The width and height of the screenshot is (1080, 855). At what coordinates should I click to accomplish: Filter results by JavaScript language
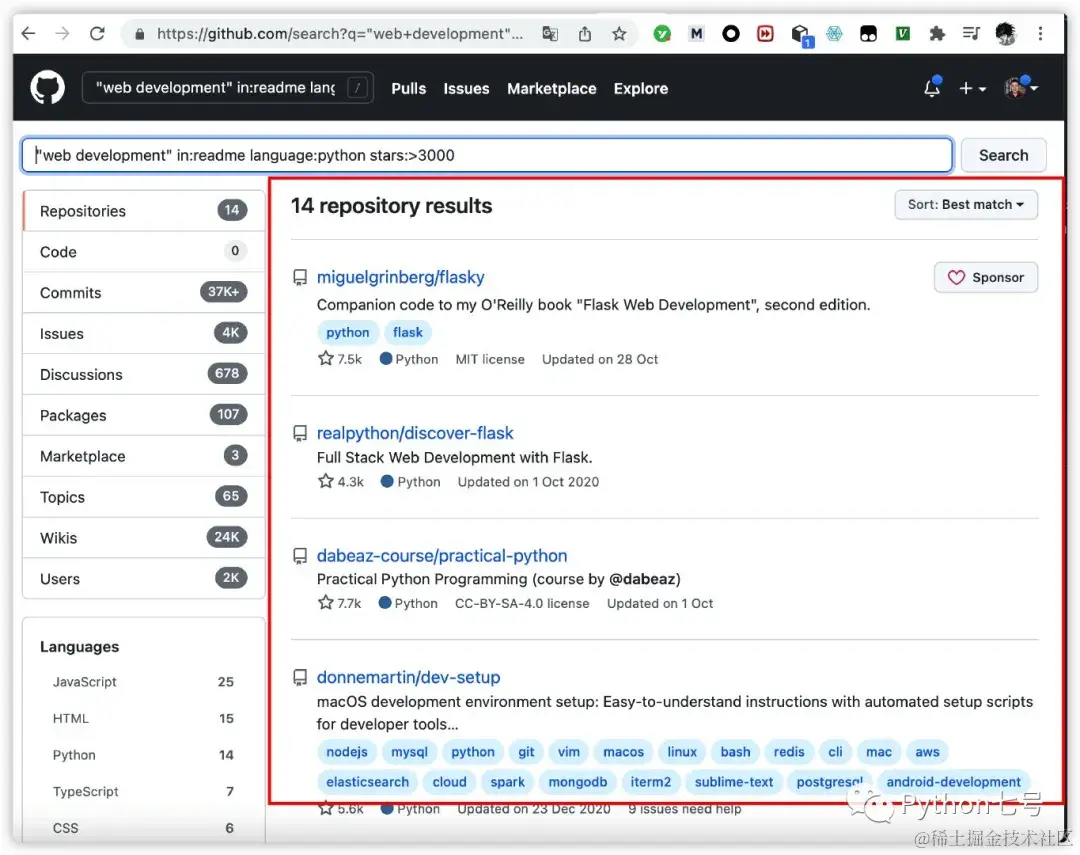click(143, 681)
